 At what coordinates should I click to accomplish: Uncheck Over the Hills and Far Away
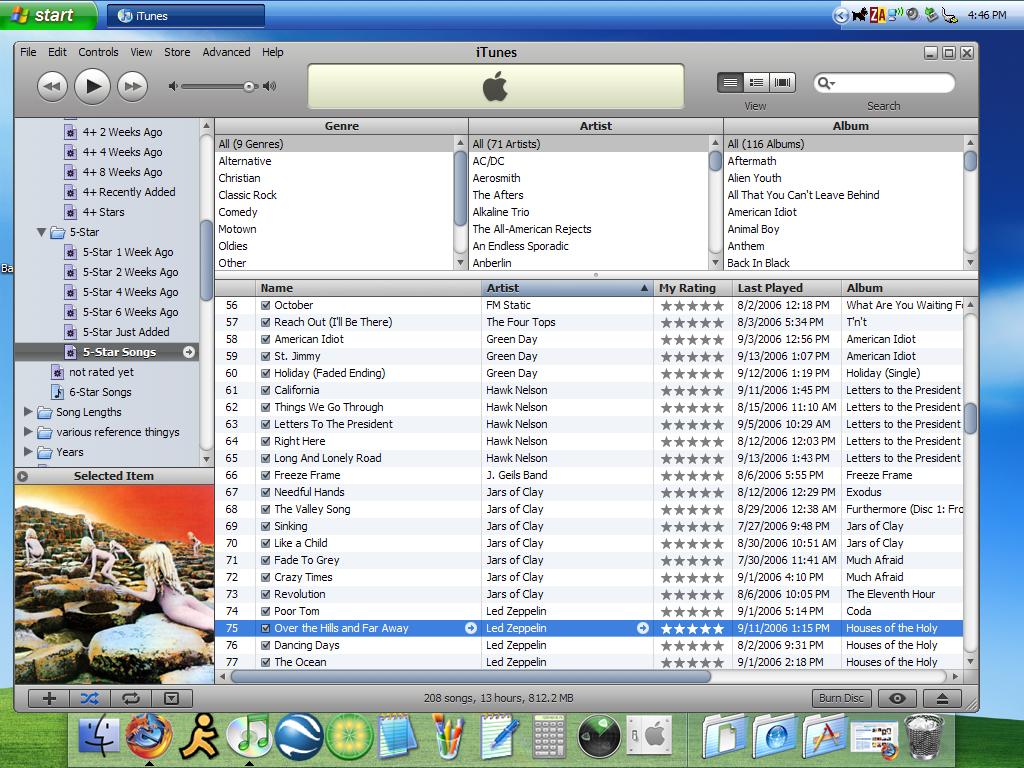(266, 628)
